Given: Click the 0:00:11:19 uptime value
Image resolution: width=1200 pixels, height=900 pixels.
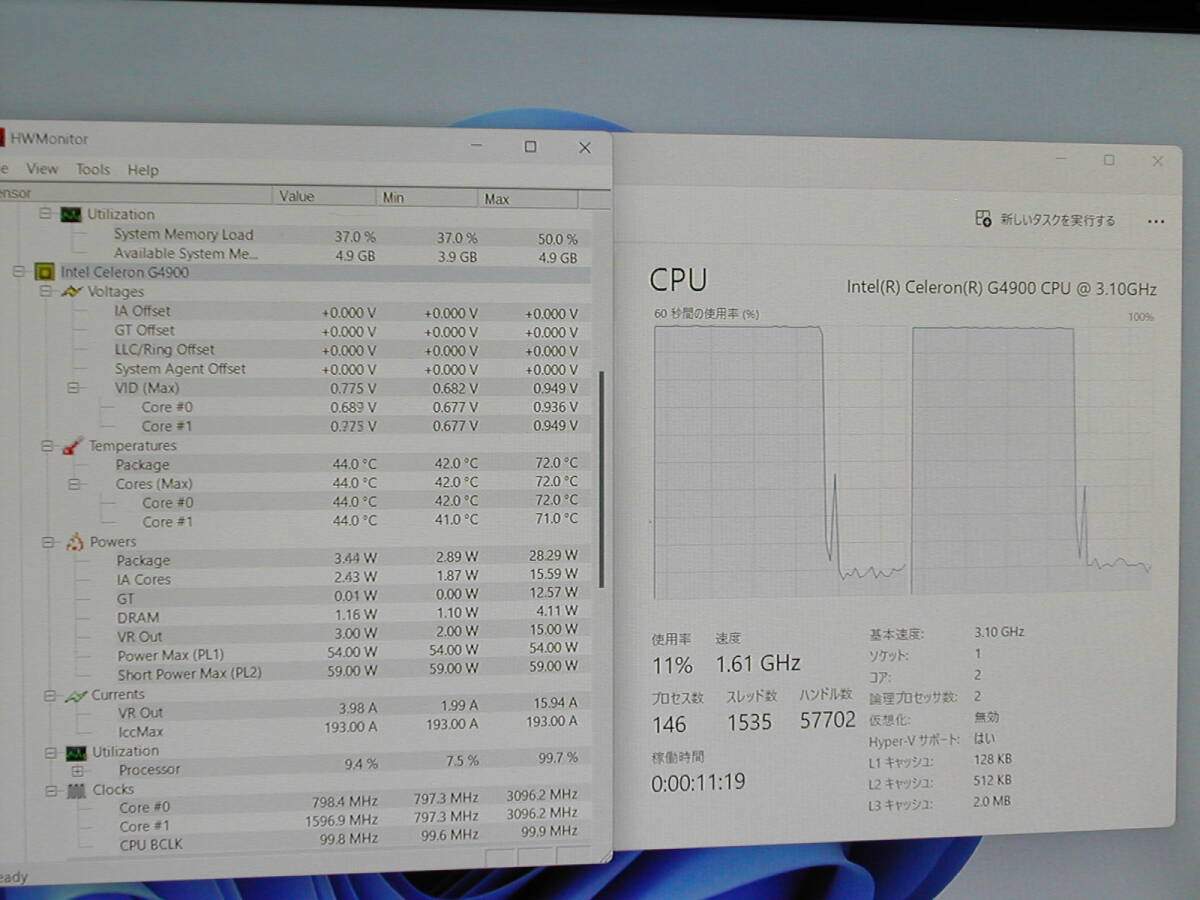Looking at the screenshot, I should (x=698, y=782).
